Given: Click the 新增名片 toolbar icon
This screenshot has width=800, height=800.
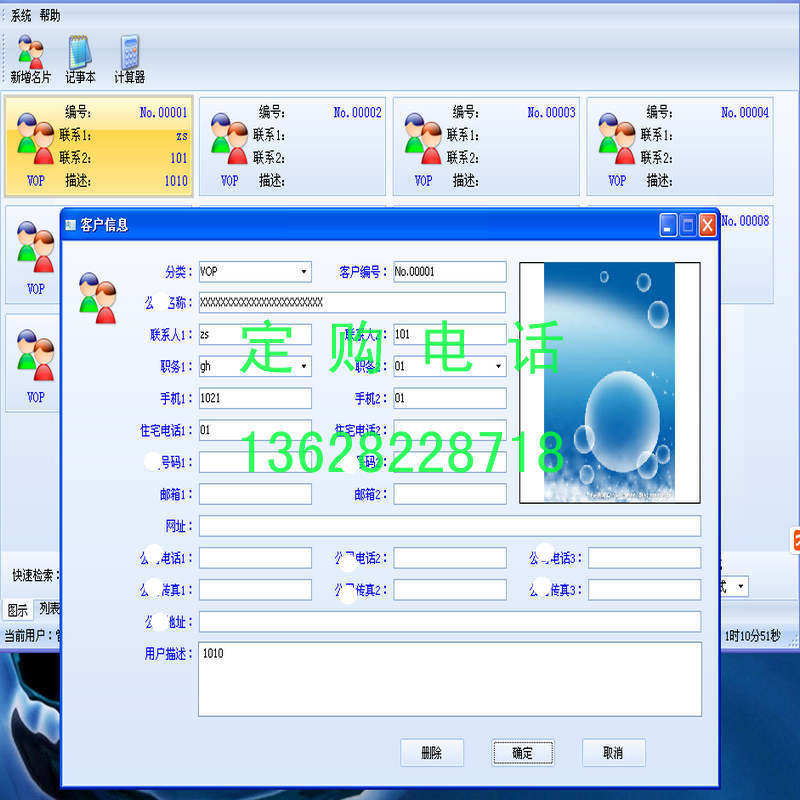Looking at the screenshot, I should click(x=31, y=59).
